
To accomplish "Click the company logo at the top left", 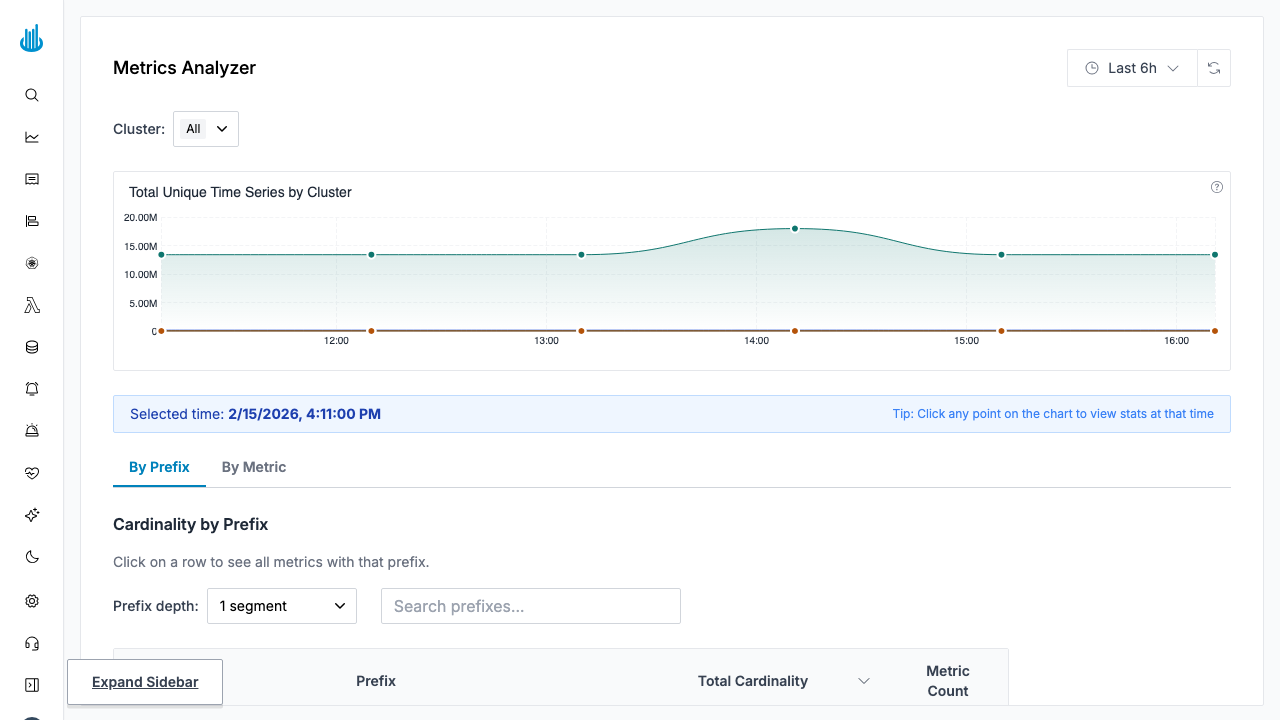I will 31,38.
